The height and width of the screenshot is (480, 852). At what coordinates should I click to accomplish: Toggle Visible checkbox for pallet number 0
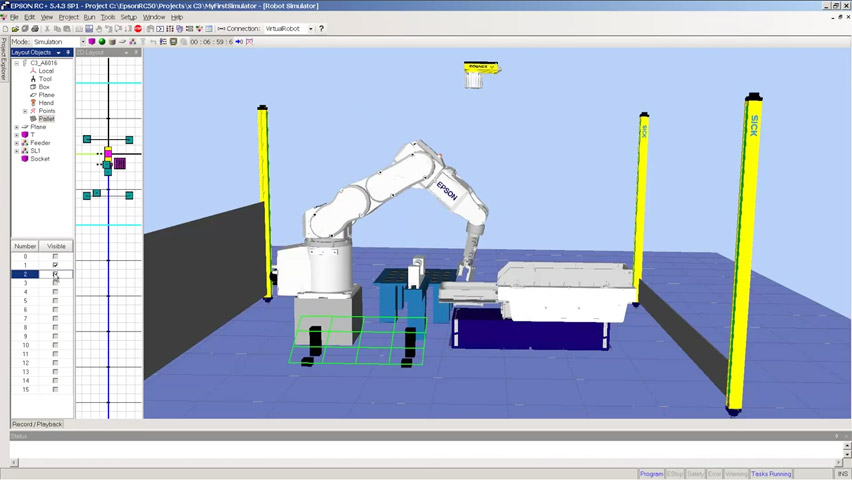coord(55,256)
